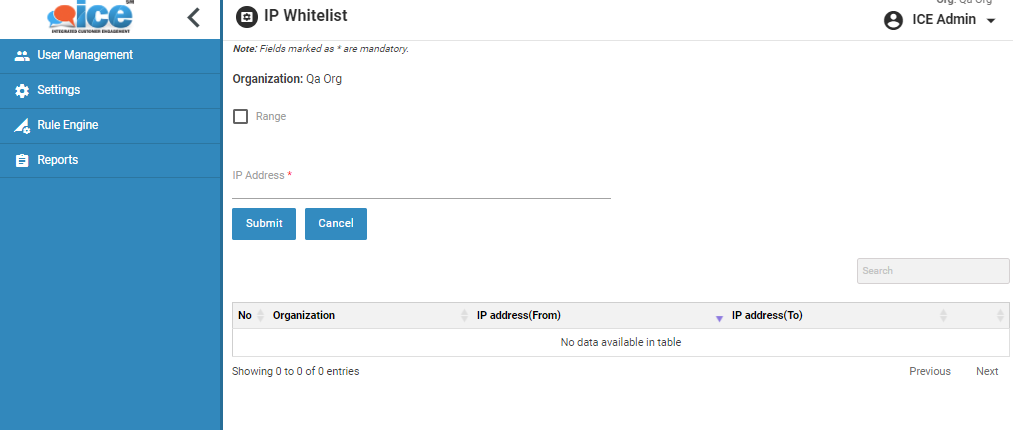Collapse sidebar with the left chevron
Screen dimensions: 1013x430
click(194, 17)
